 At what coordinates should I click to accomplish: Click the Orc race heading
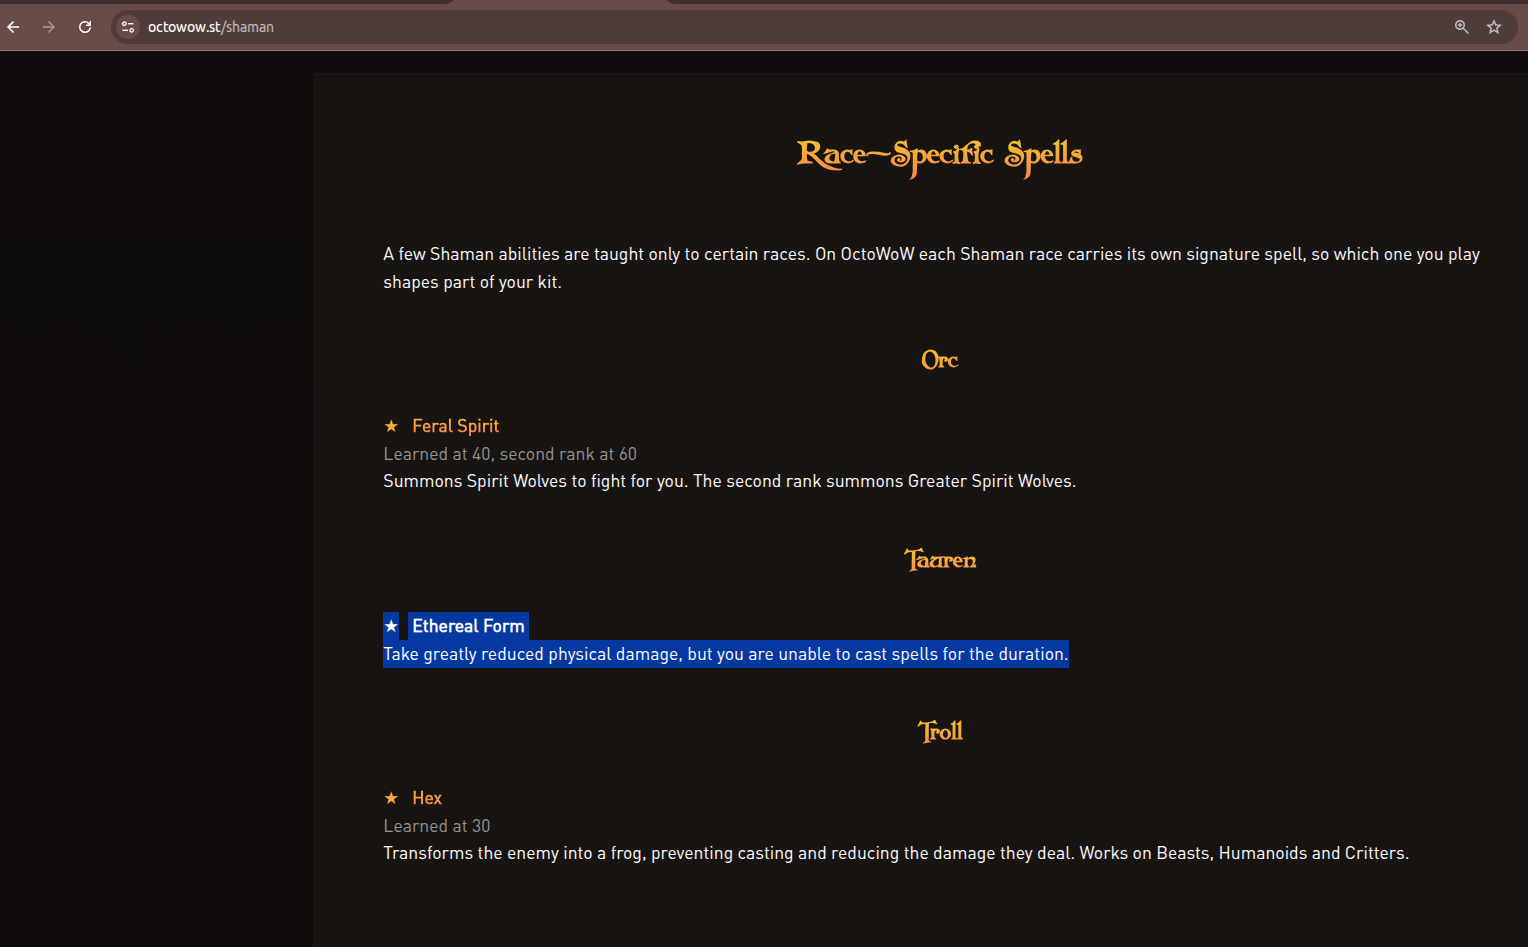click(940, 360)
